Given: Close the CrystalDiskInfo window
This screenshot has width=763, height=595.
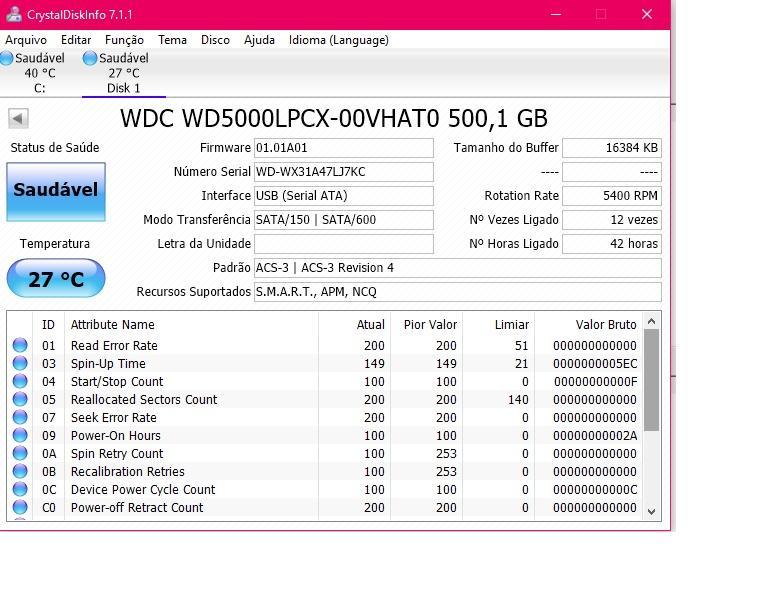Looking at the screenshot, I should point(647,14).
